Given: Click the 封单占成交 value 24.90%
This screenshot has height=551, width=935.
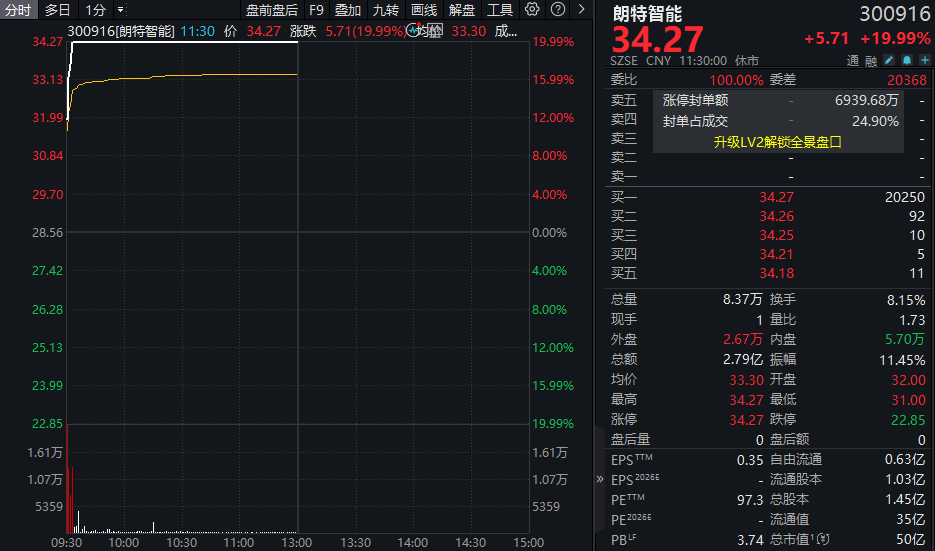Looking at the screenshot, I should pyautogui.click(x=875, y=121).
